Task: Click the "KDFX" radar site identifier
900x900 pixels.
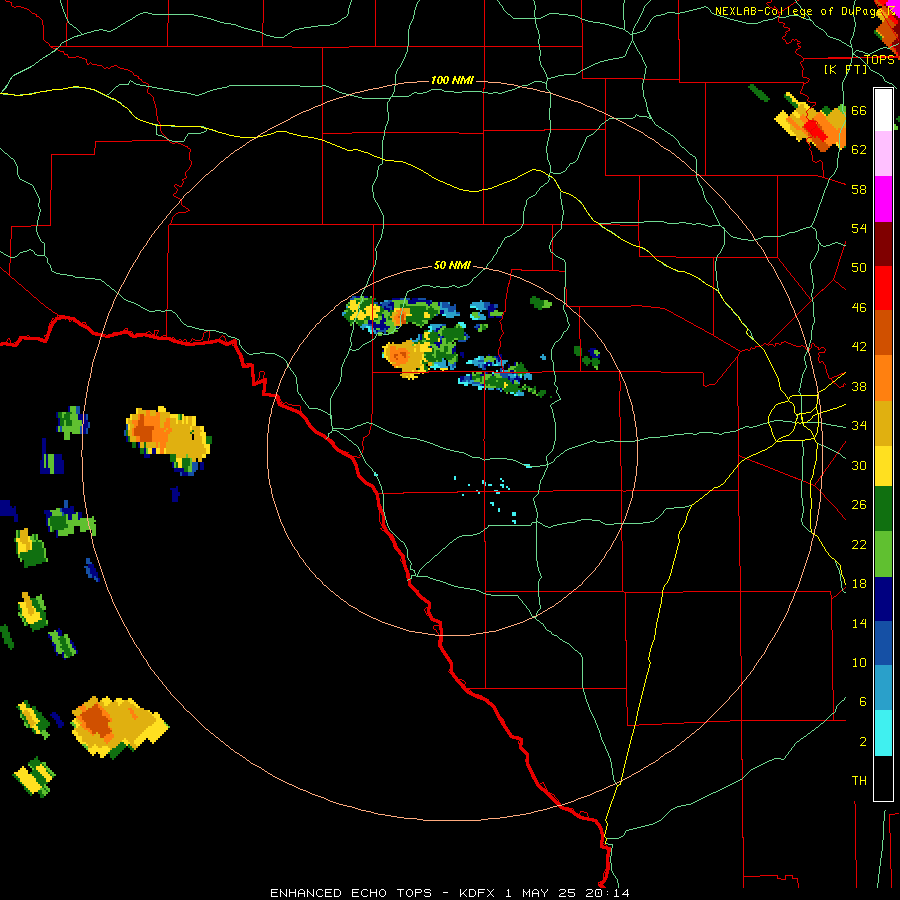Action: click(479, 893)
